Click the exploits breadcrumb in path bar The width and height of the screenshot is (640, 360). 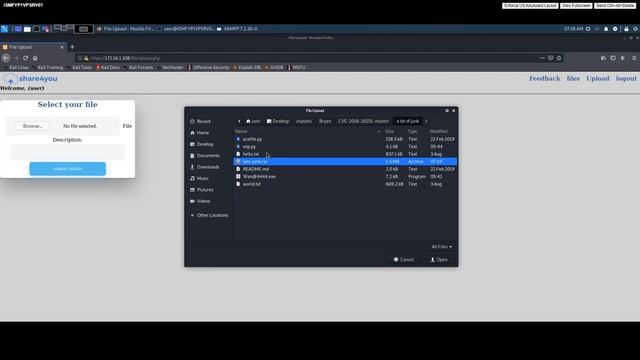[304, 121]
